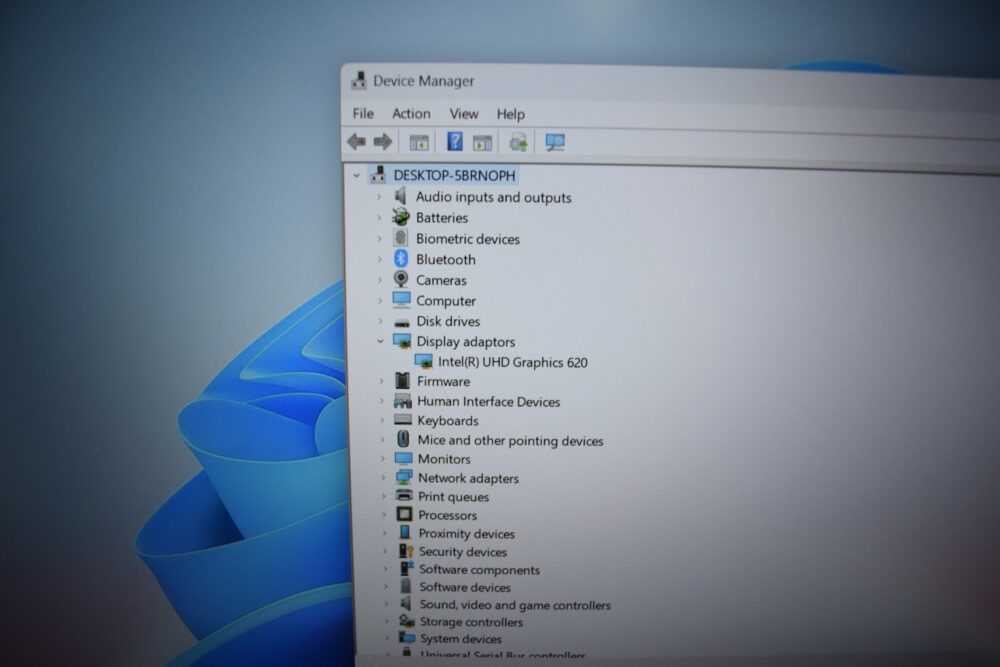This screenshot has height=667, width=1000.
Task: Click the Bluetooth logo icon
Action: point(401,258)
